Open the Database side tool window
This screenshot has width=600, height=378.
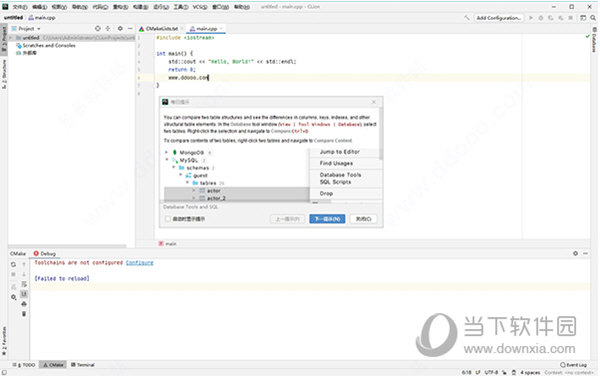[594, 40]
